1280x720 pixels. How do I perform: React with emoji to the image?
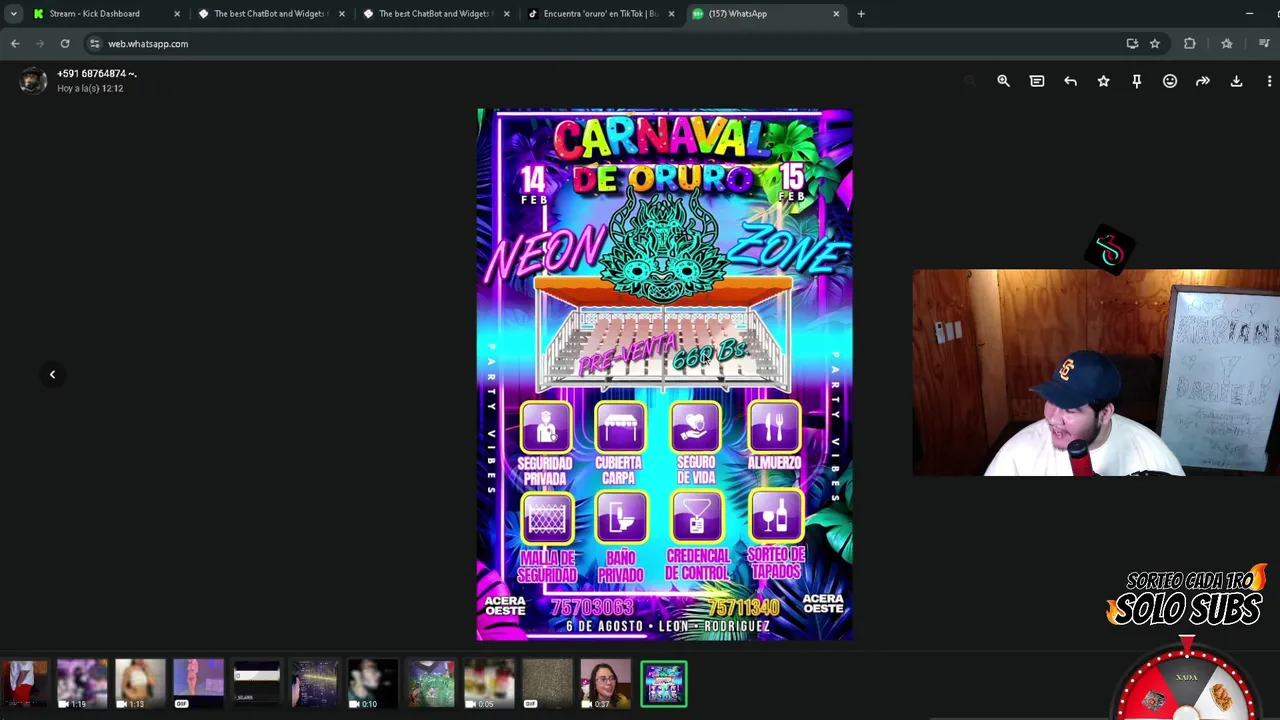pos(1170,81)
